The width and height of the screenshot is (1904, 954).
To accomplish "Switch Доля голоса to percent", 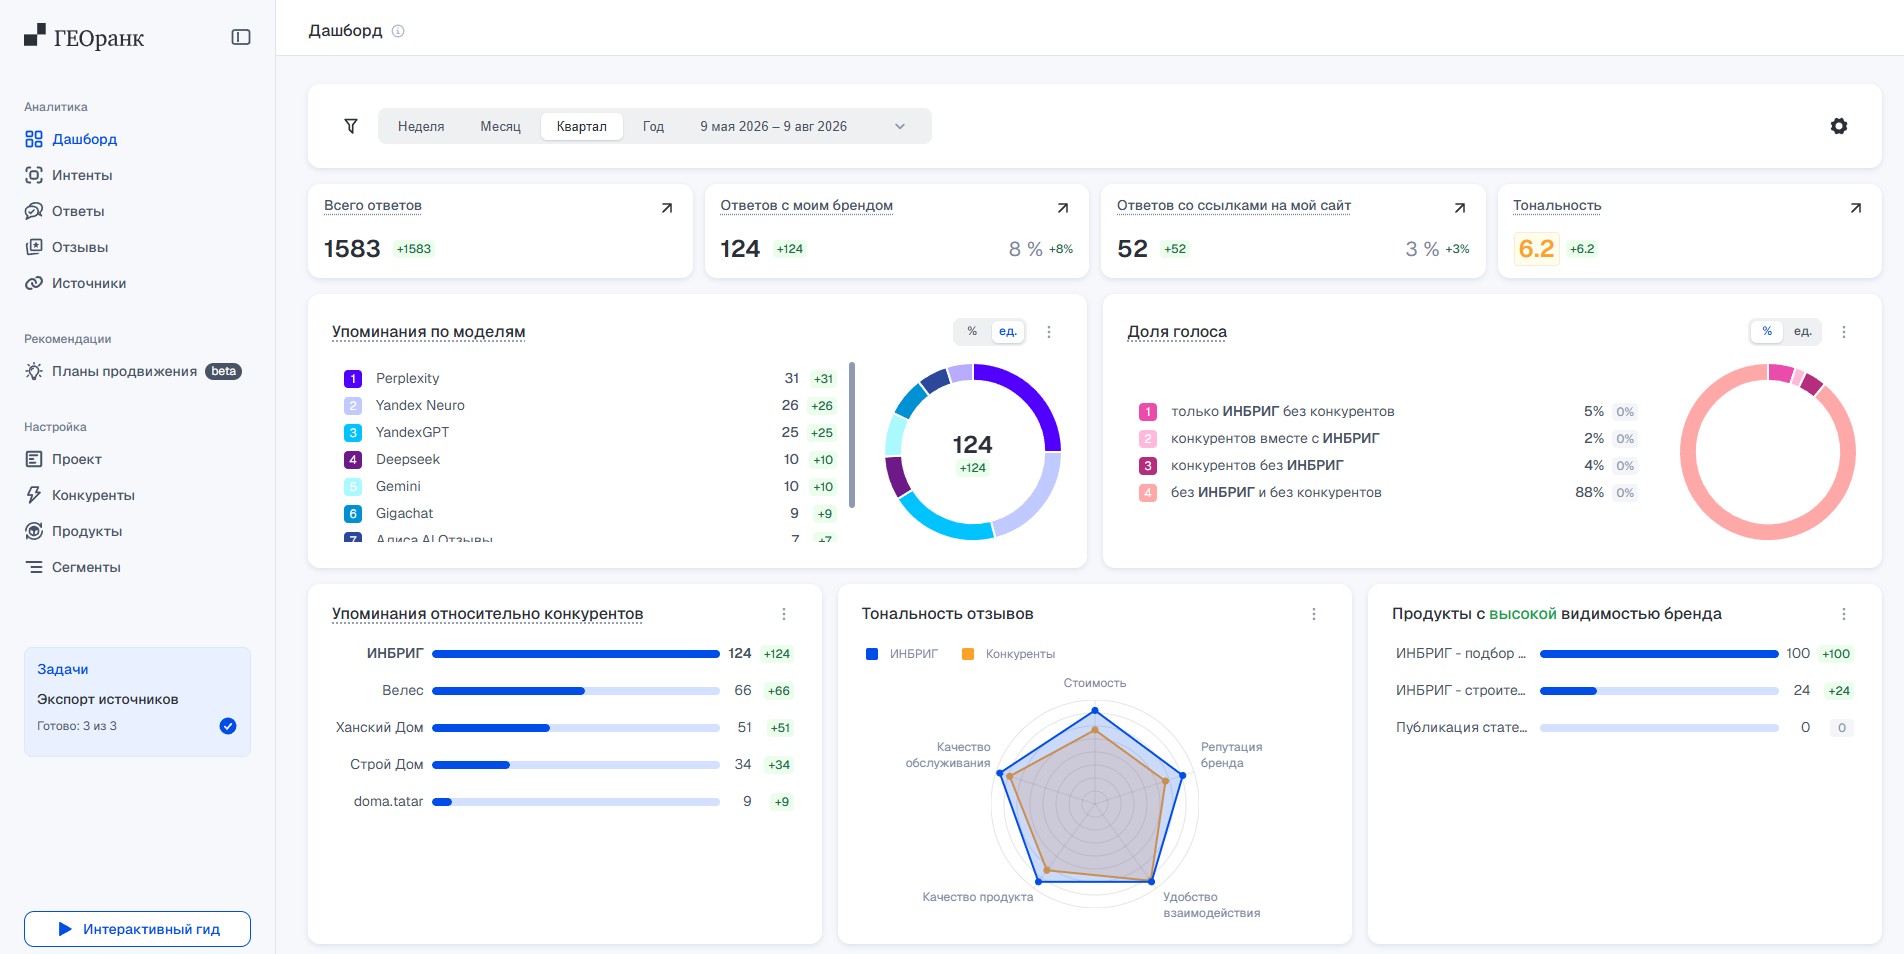I will [1767, 331].
